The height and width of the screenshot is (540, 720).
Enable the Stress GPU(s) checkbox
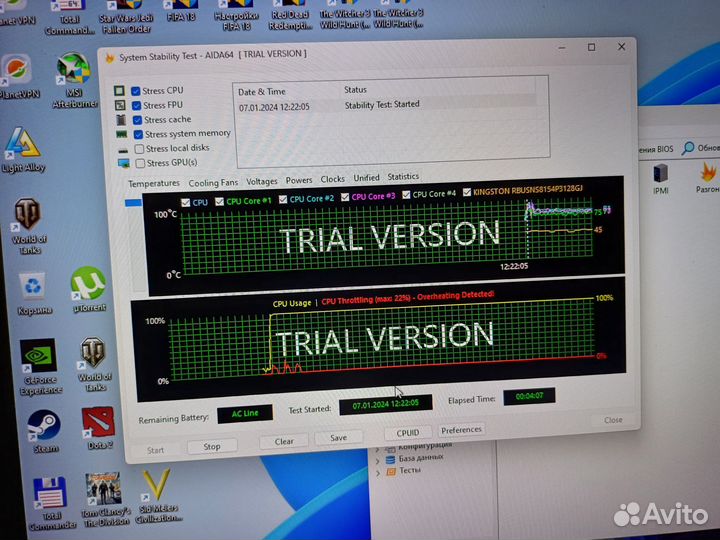[140, 163]
